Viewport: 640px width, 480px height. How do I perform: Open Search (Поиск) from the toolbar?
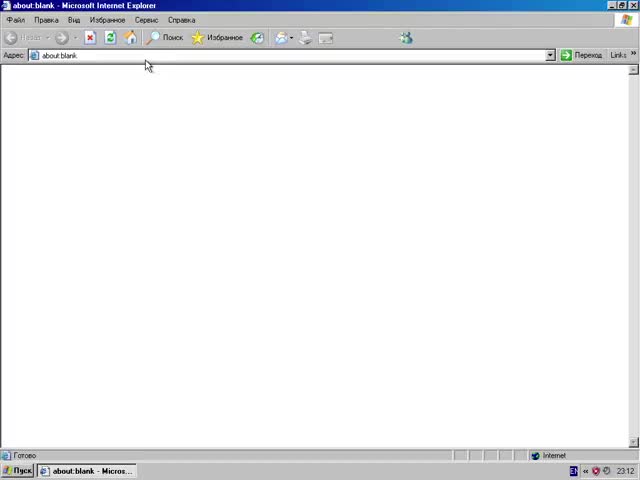coord(165,38)
